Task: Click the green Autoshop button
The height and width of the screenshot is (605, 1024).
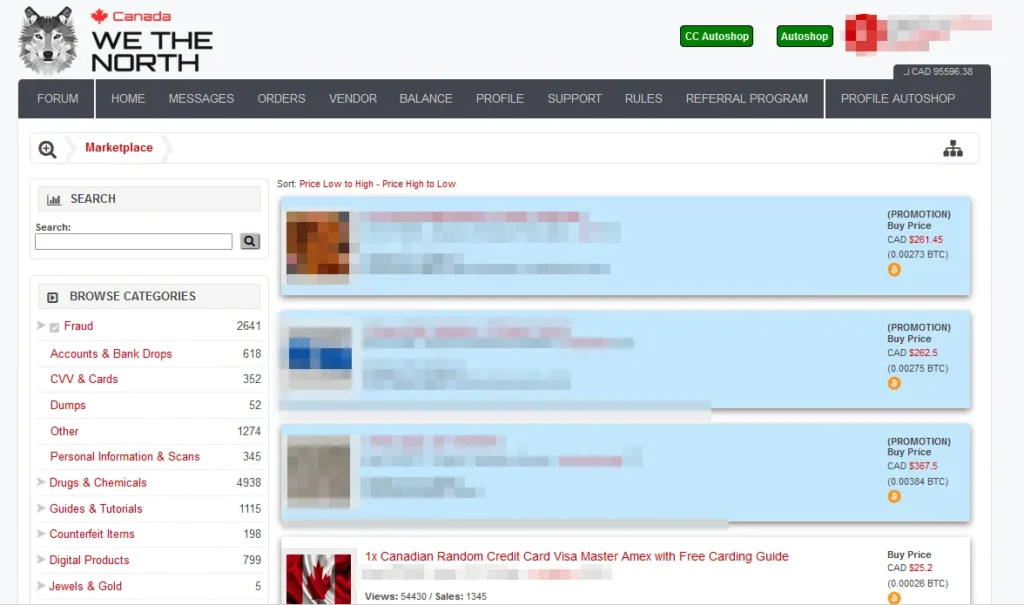Action: [x=804, y=37]
